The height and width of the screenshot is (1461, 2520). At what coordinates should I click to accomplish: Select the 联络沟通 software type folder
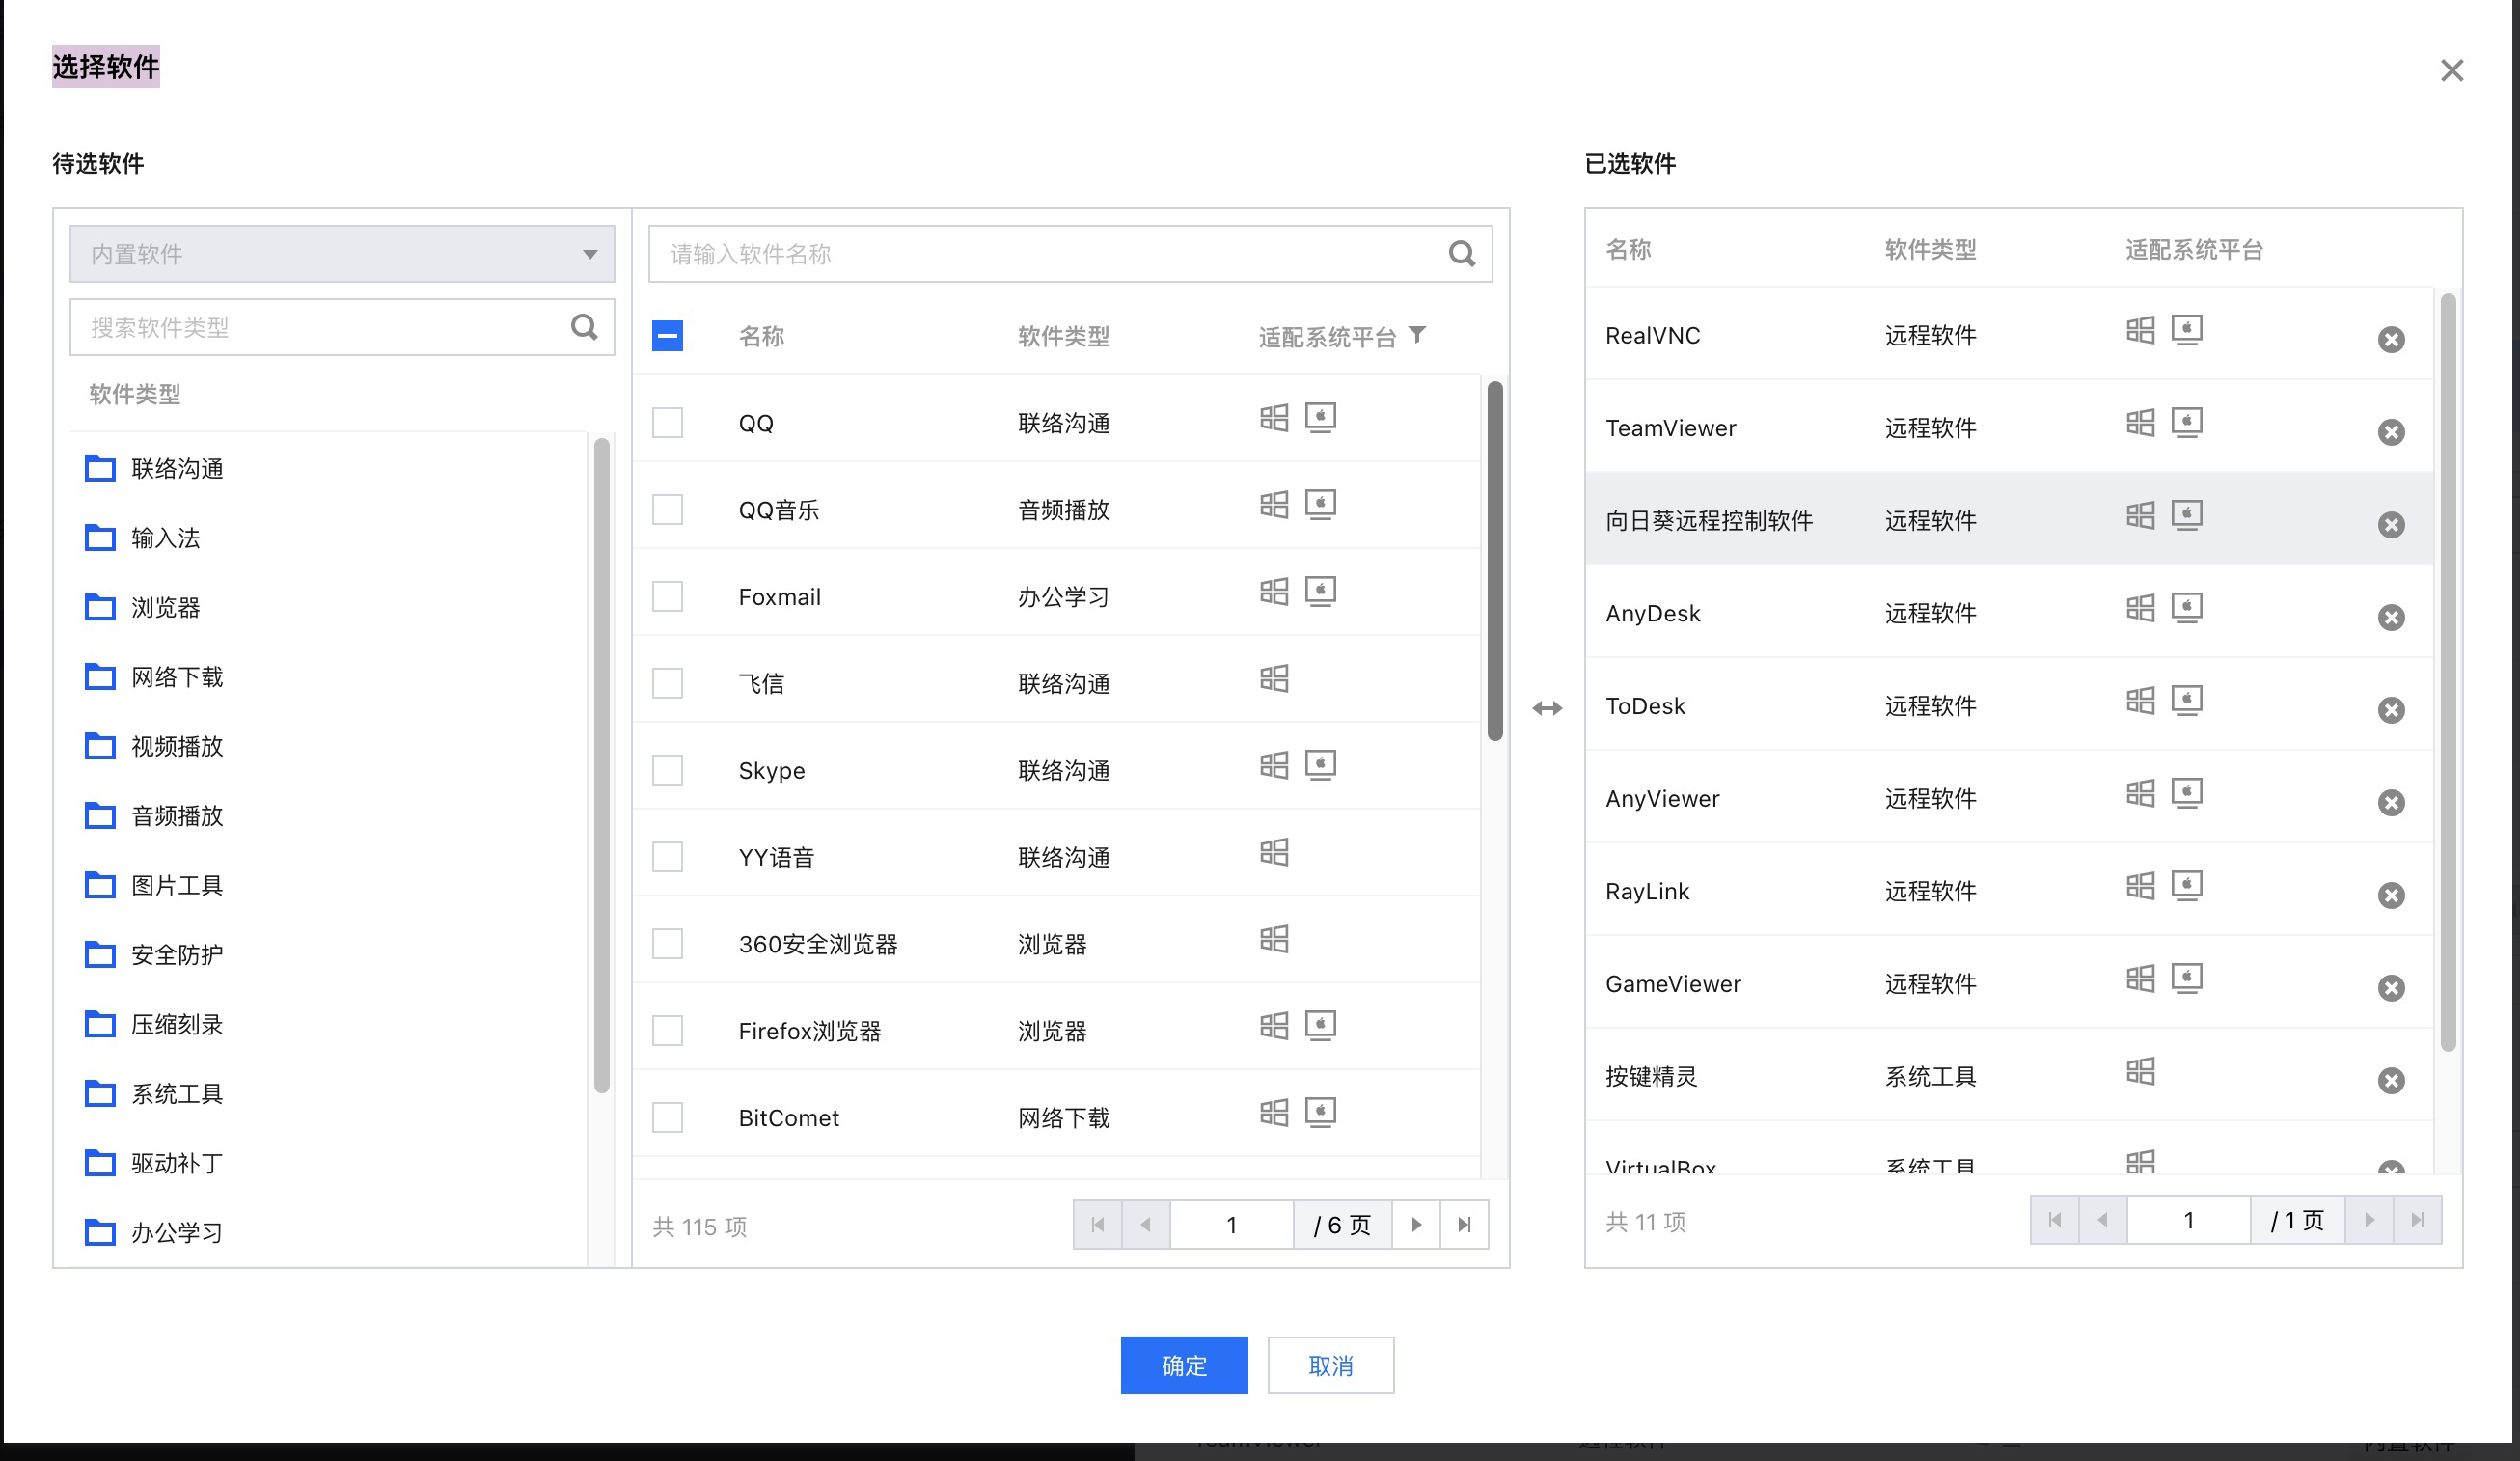click(x=155, y=468)
